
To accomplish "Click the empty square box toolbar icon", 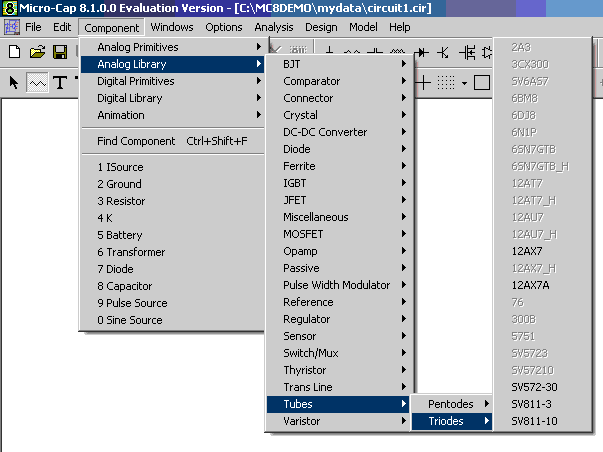I will [x=481, y=82].
